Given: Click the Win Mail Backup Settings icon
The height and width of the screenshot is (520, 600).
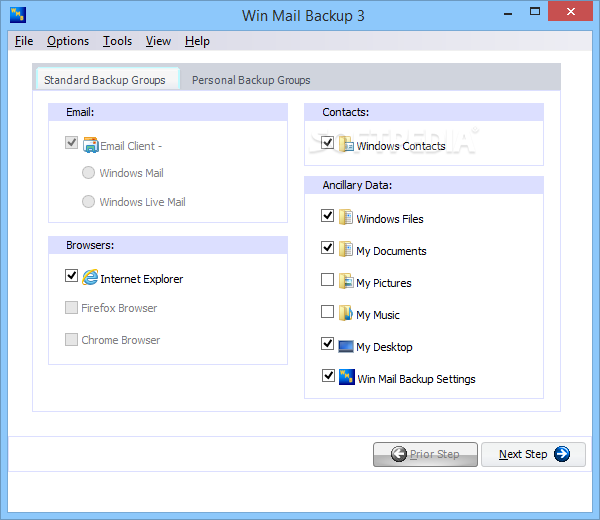Looking at the screenshot, I should [x=347, y=377].
